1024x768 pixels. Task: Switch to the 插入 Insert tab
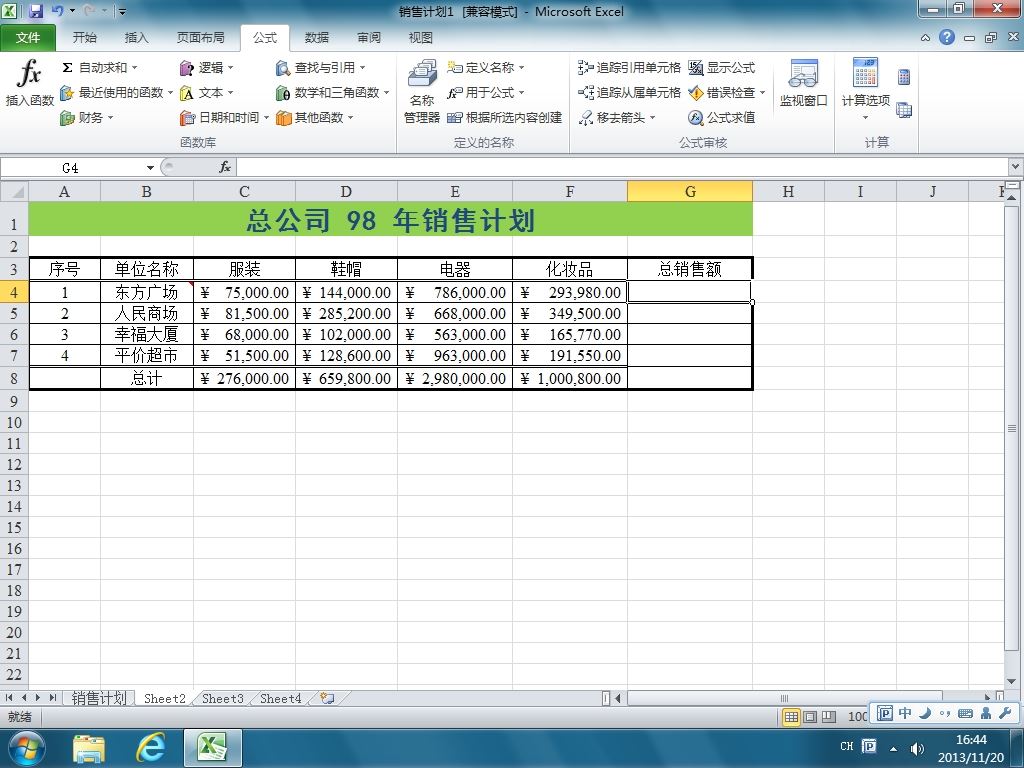[136, 37]
